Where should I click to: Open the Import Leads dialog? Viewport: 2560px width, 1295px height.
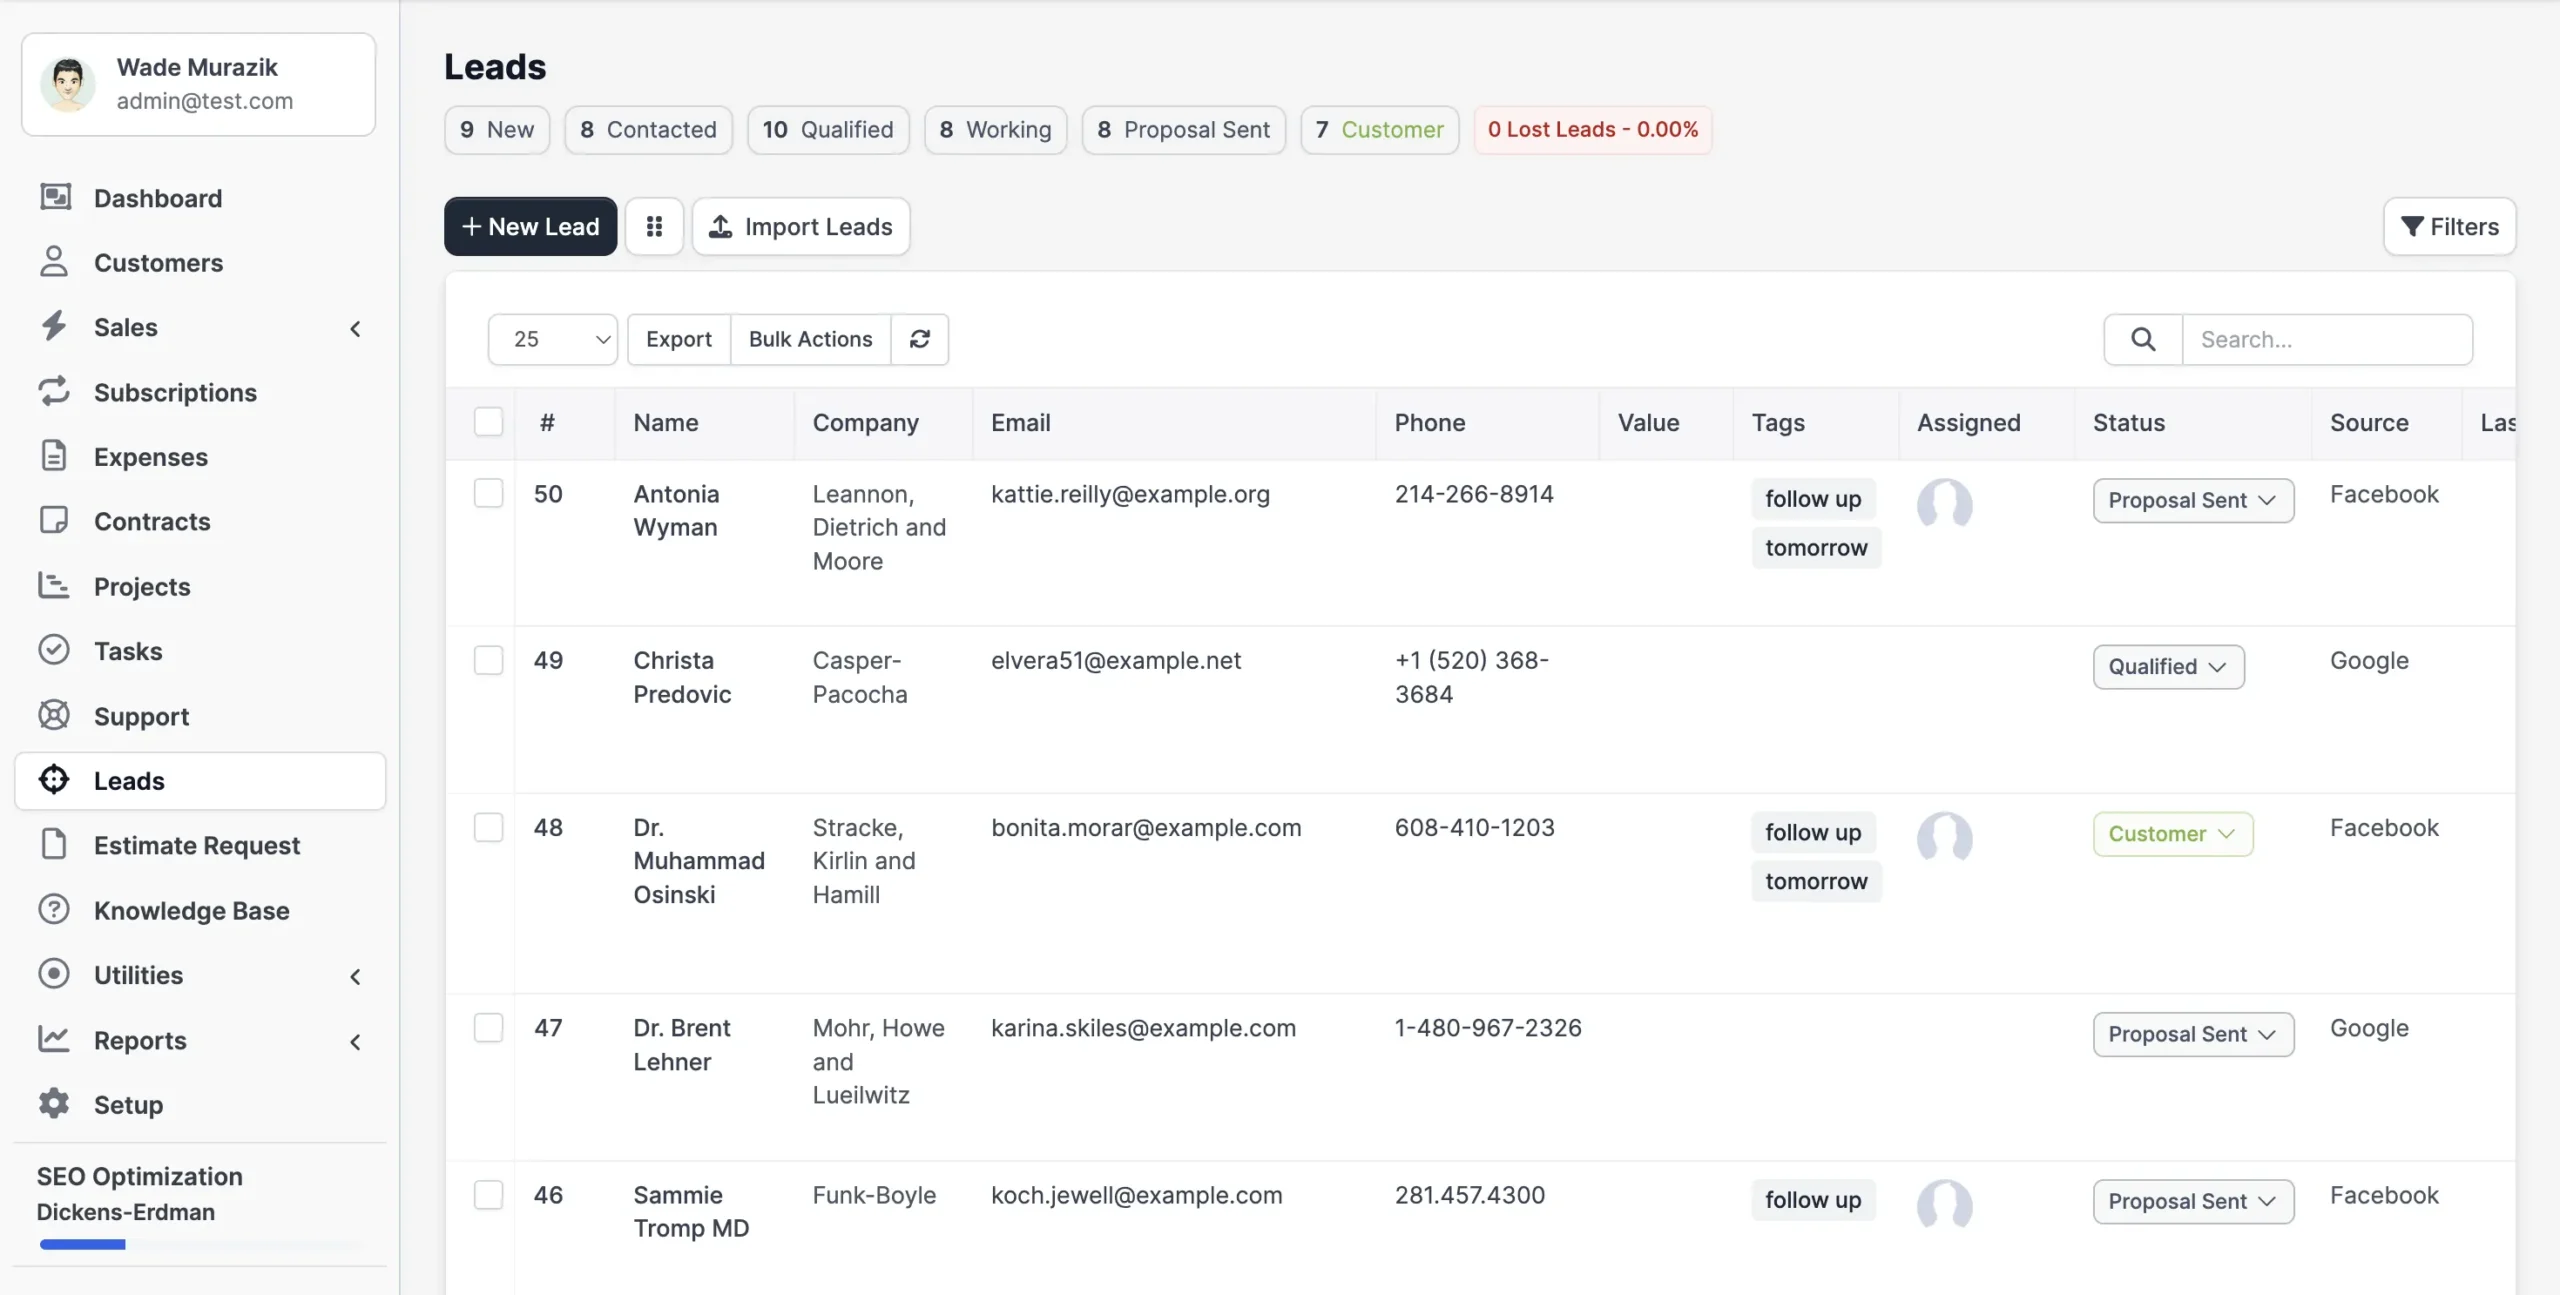coord(800,226)
